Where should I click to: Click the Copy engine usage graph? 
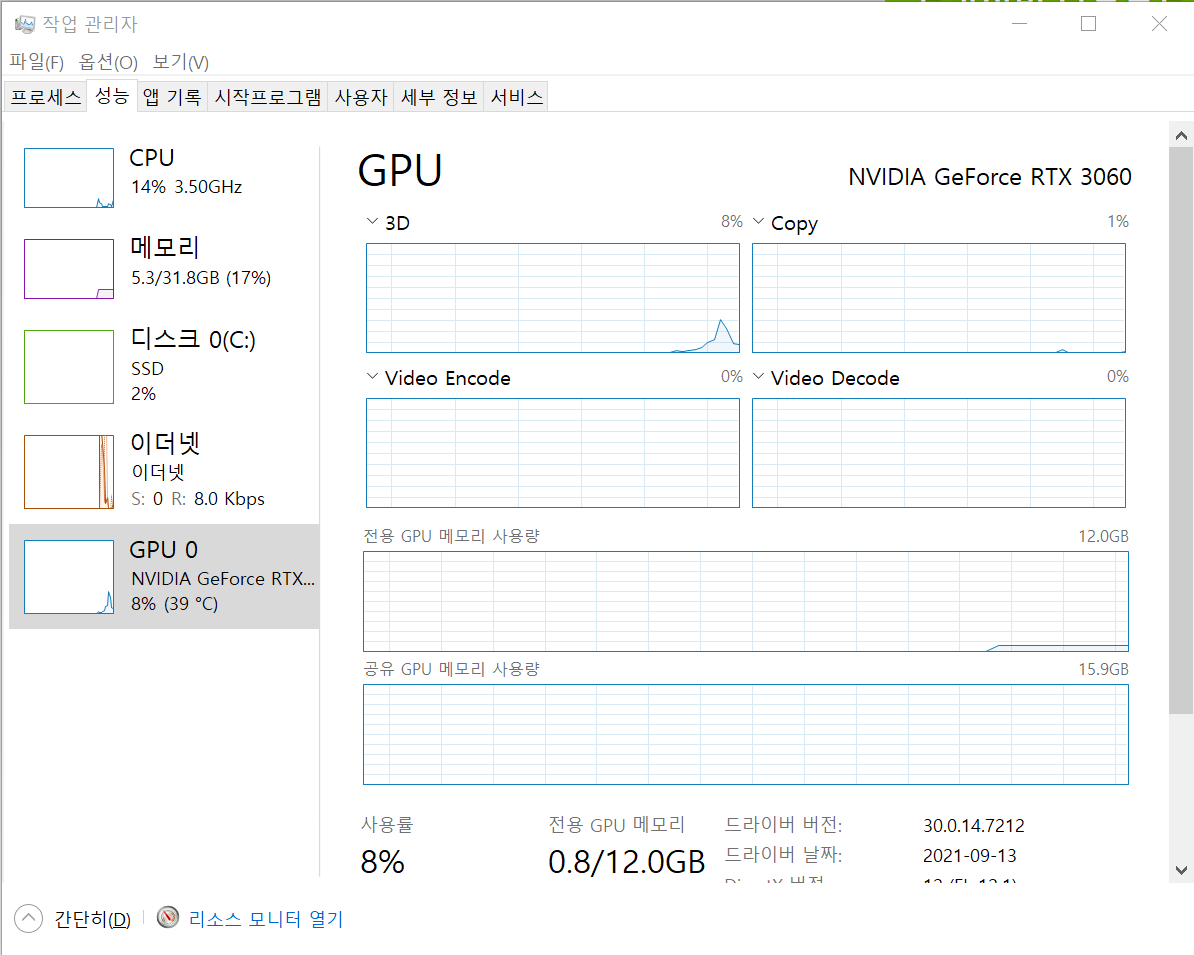[939, 298]
